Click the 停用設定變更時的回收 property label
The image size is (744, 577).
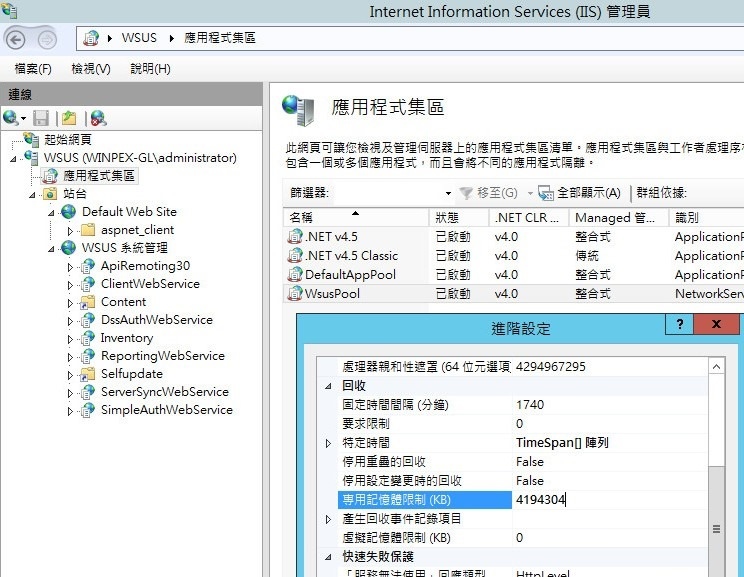(x=402, y=481)
